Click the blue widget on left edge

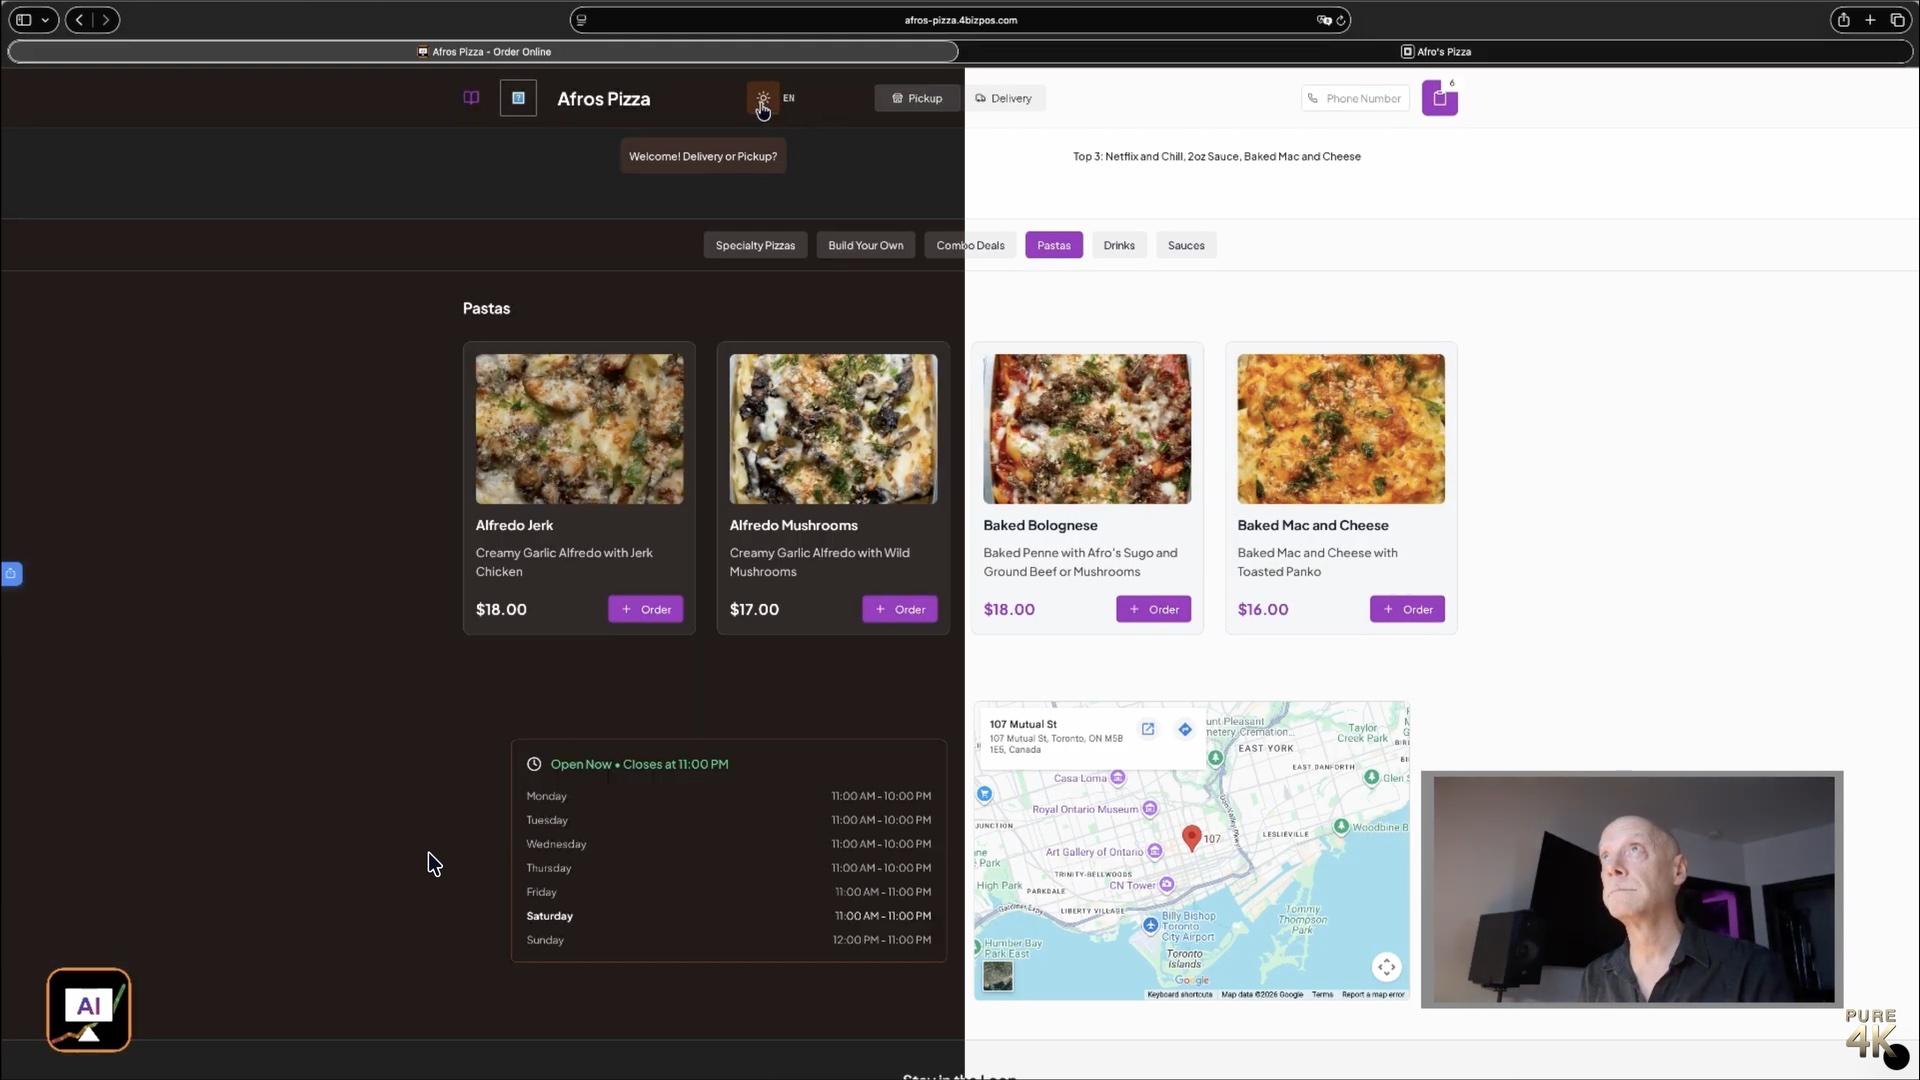[x=11, y=574]
